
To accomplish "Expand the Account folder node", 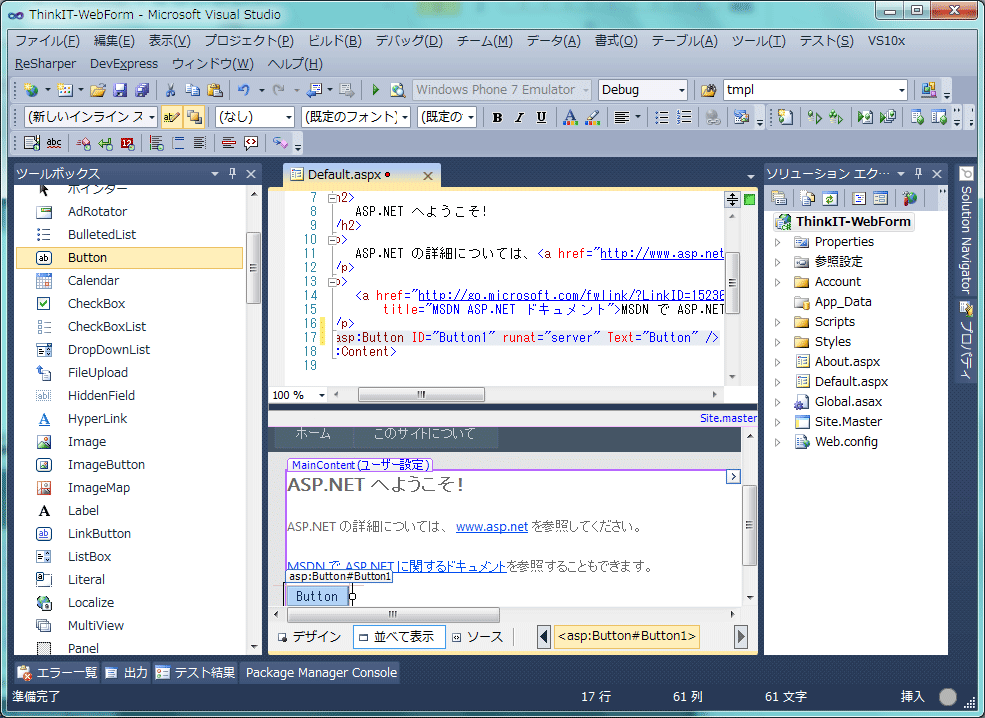I will (x=778, y=283).
